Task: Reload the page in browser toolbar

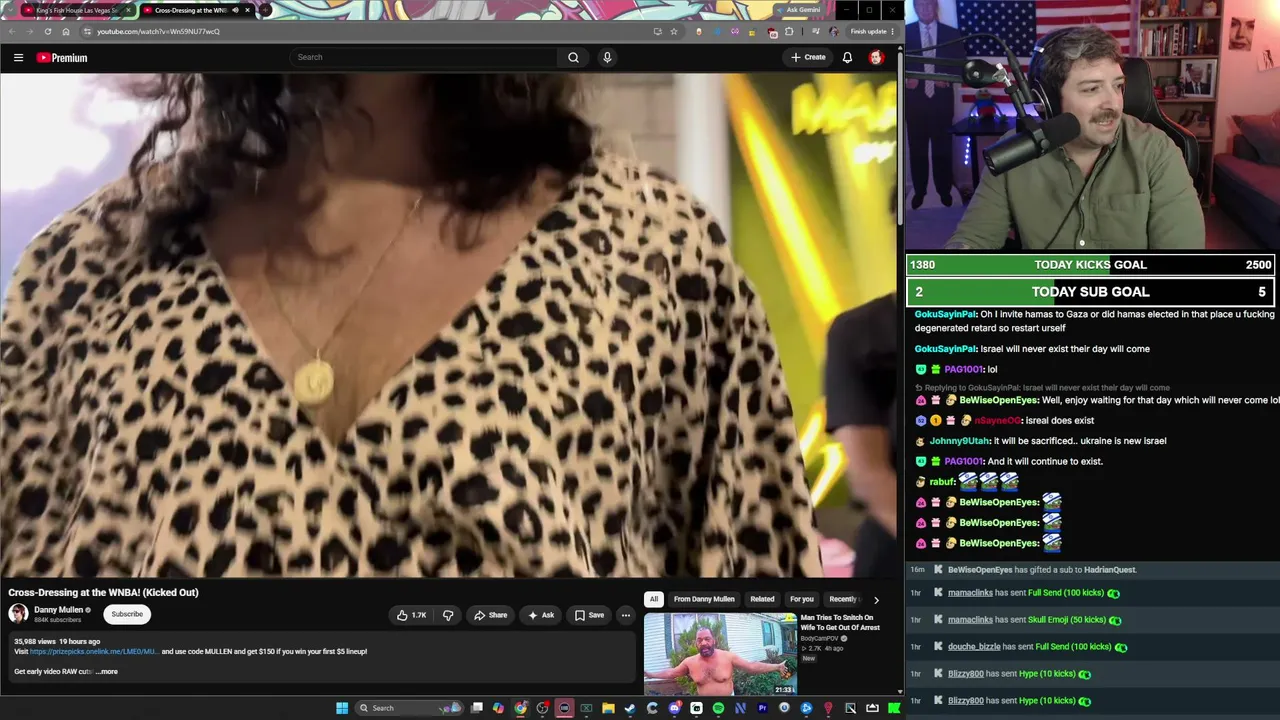Action: 47,31
